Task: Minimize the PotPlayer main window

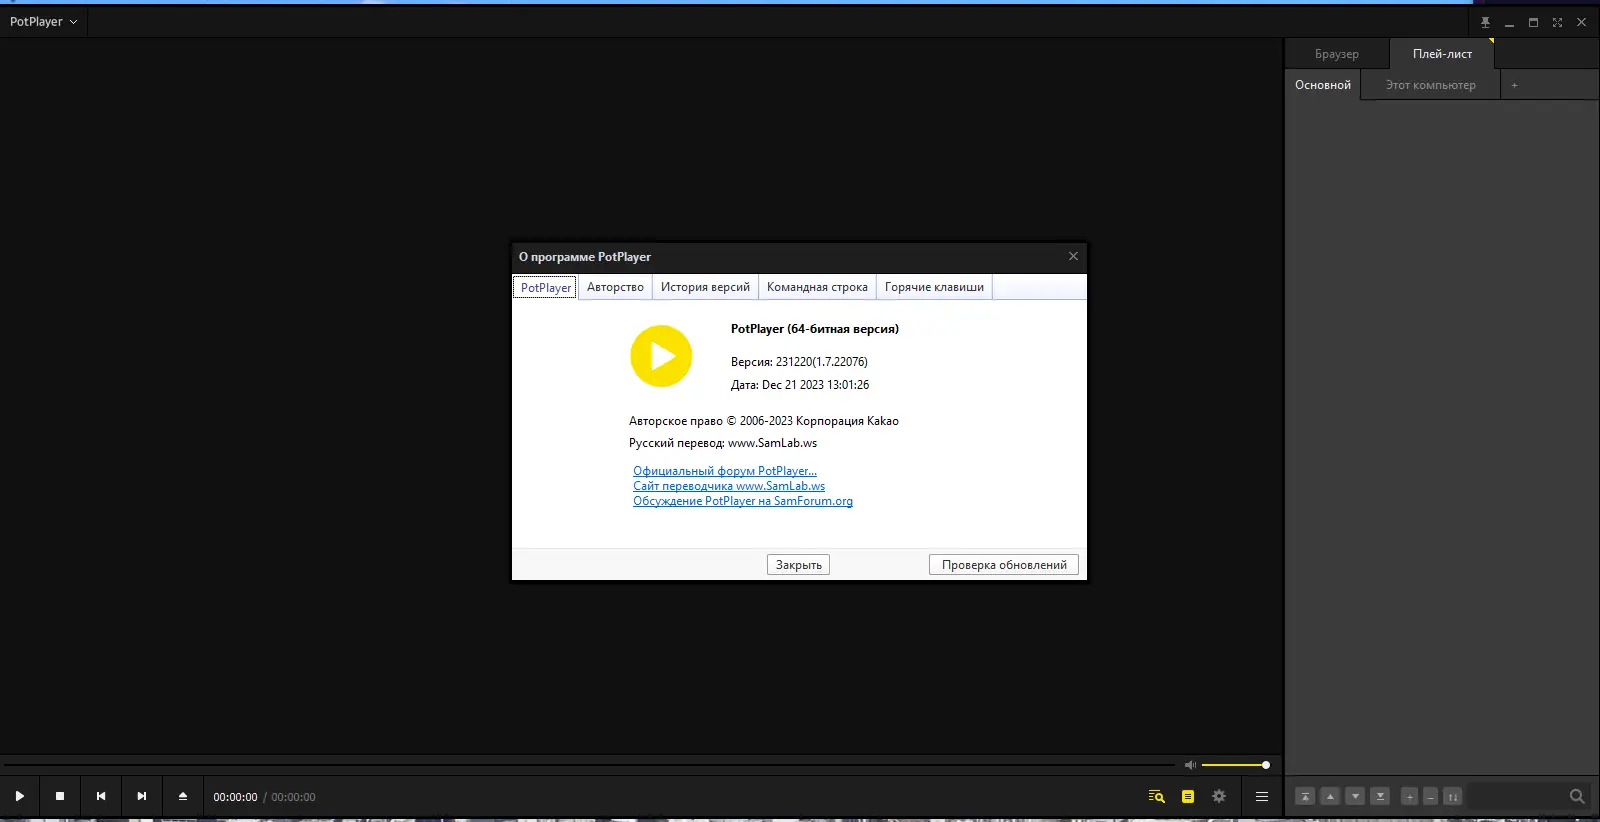Action: pyautogui.click(x=1509, y=22)
